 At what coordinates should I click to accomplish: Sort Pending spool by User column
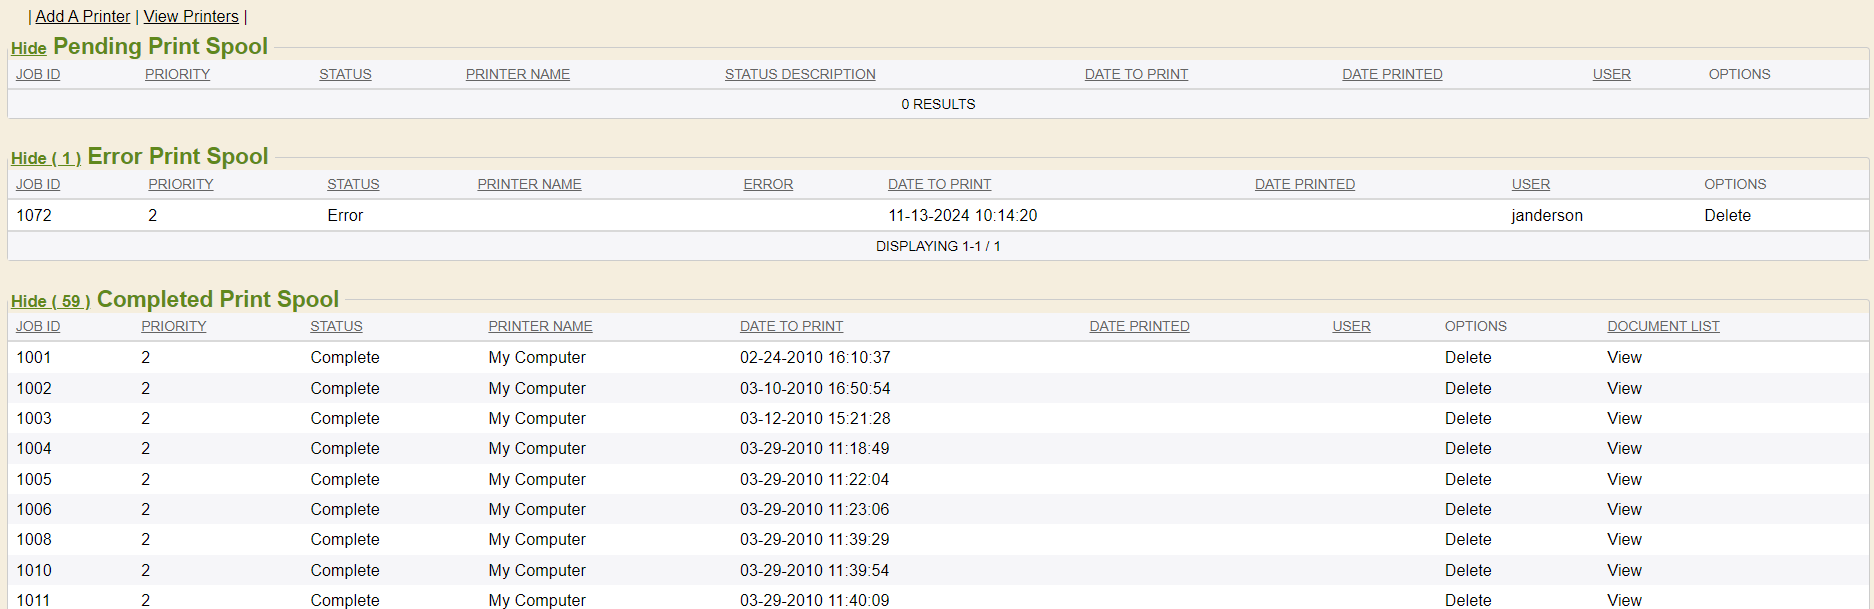[1611, 74]
